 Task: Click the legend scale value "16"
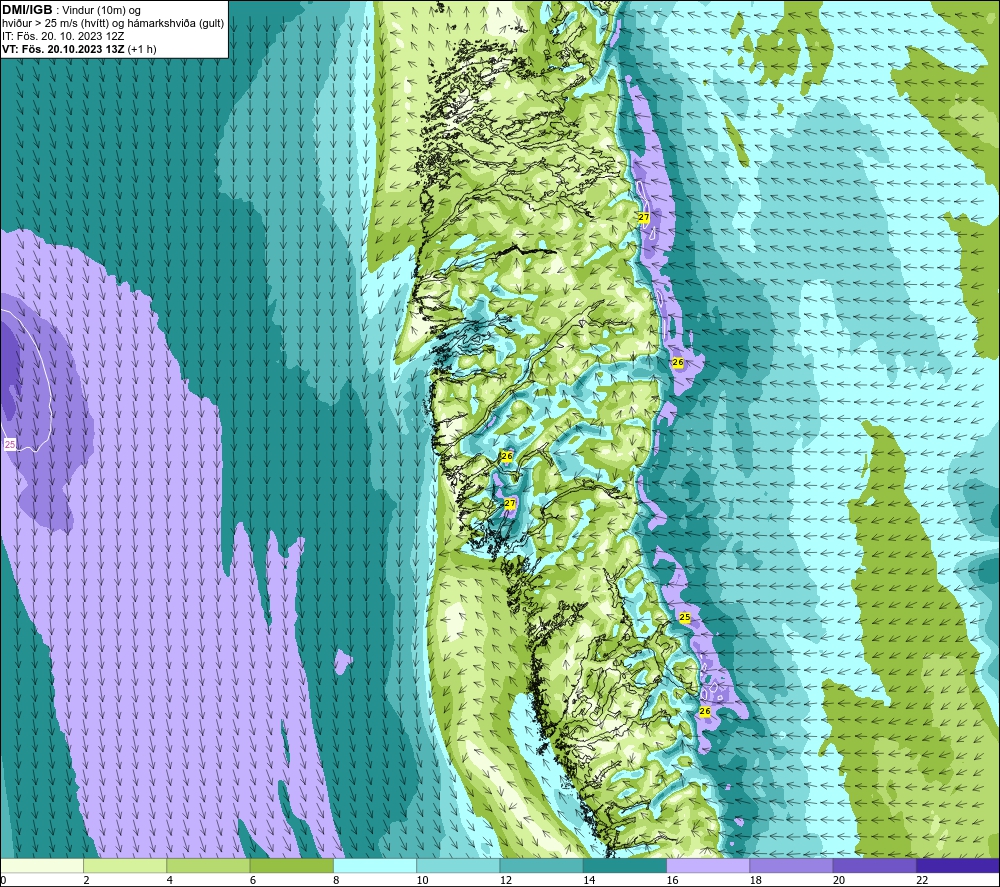(x=673, y=880)
